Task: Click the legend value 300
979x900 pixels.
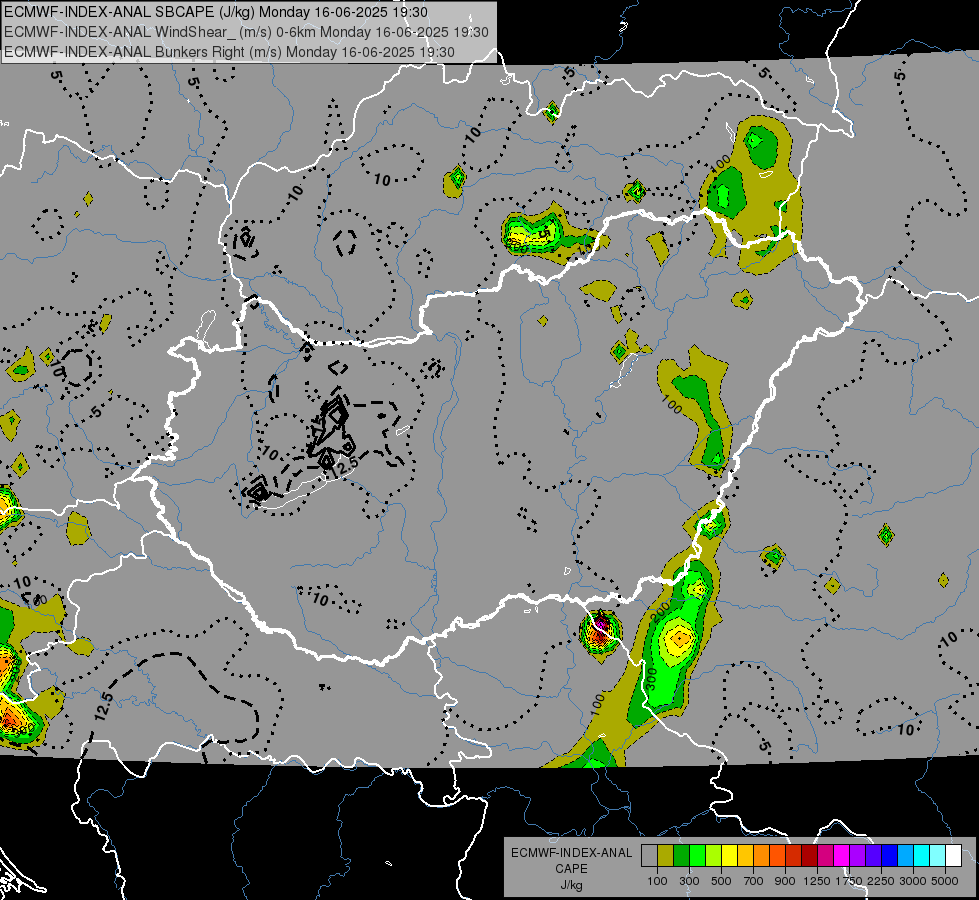Action: [x=689, y=881]
